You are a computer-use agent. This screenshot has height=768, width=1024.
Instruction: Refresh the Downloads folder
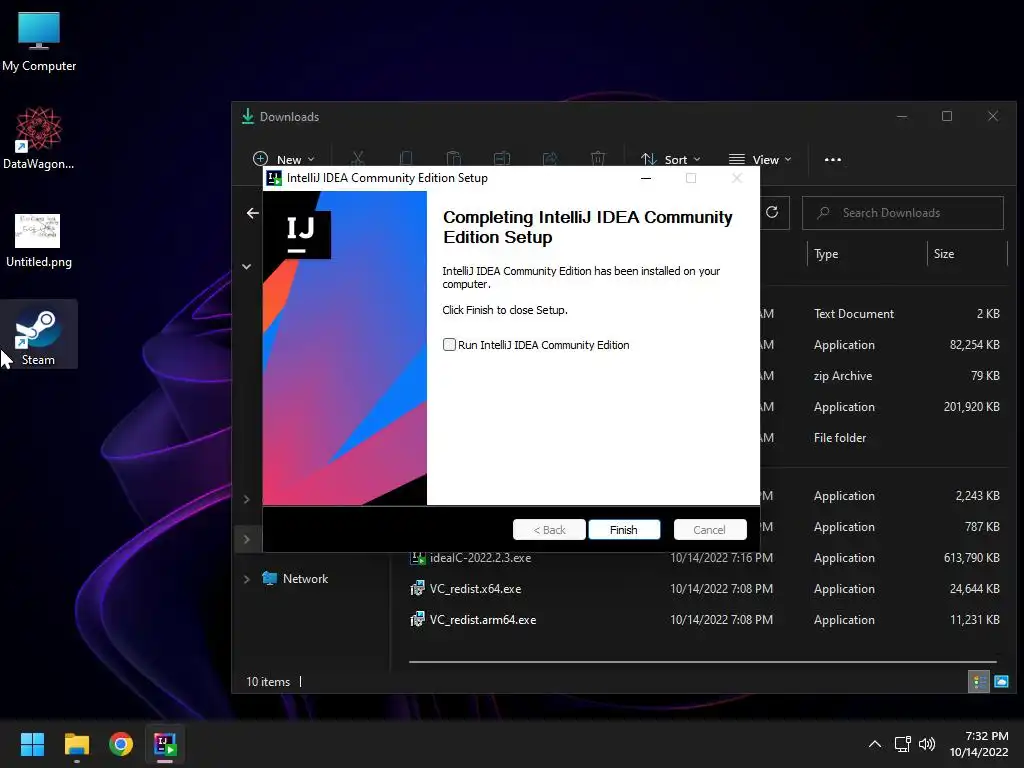click(772, 212)
